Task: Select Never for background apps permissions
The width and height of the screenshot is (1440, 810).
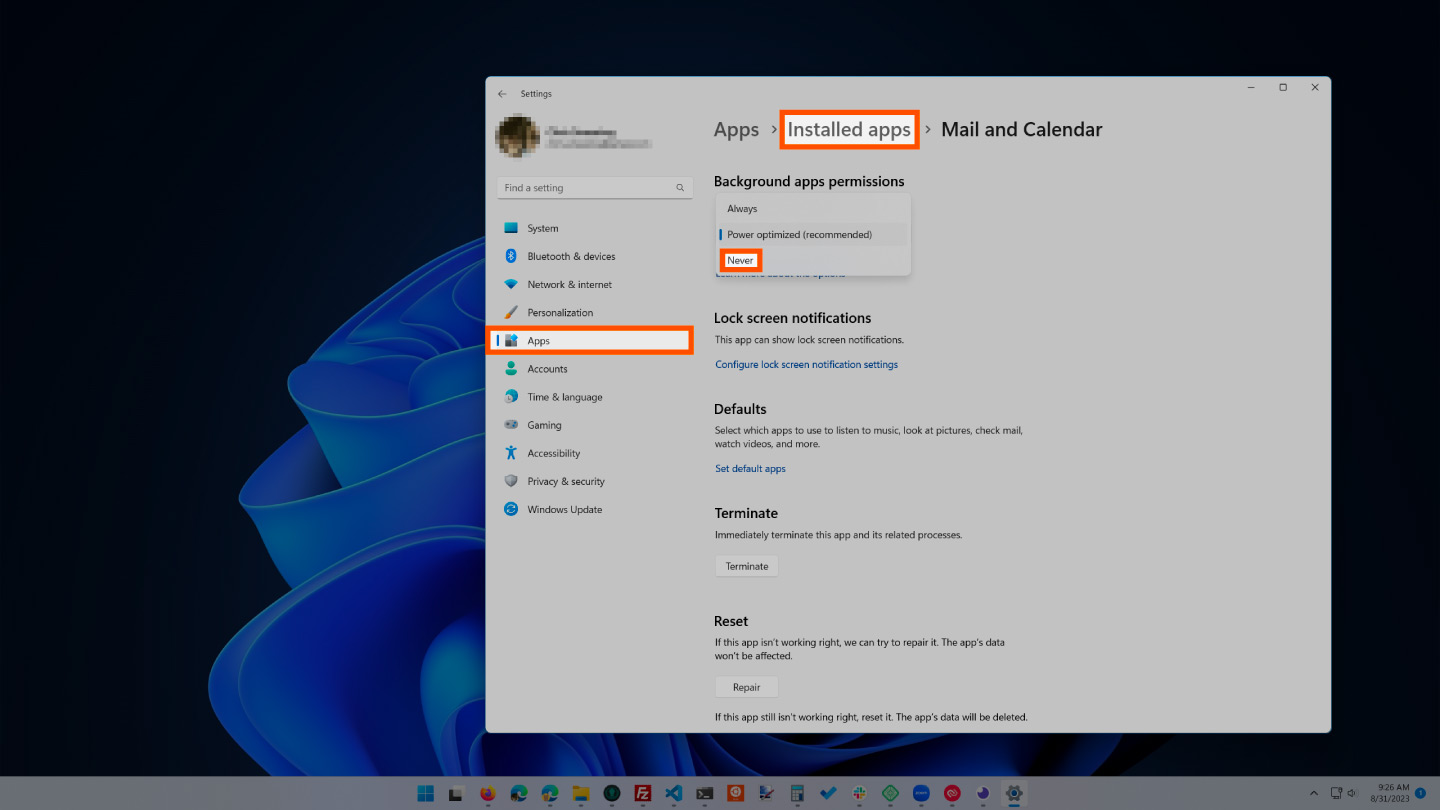Action: pos(740,260)
